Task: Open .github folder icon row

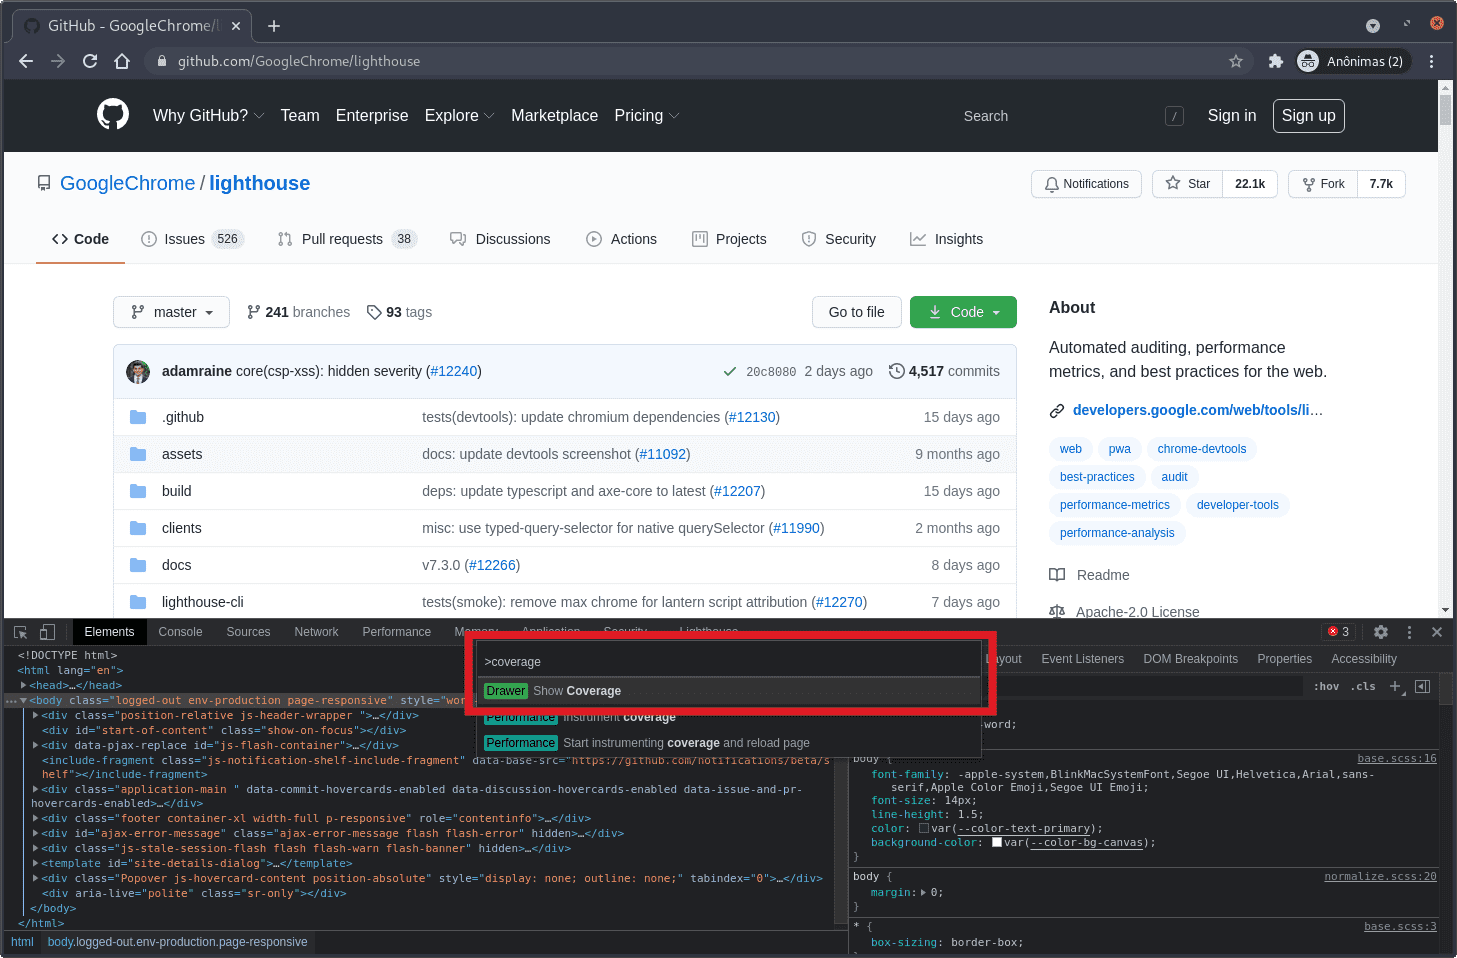Action: click(138, 417)
